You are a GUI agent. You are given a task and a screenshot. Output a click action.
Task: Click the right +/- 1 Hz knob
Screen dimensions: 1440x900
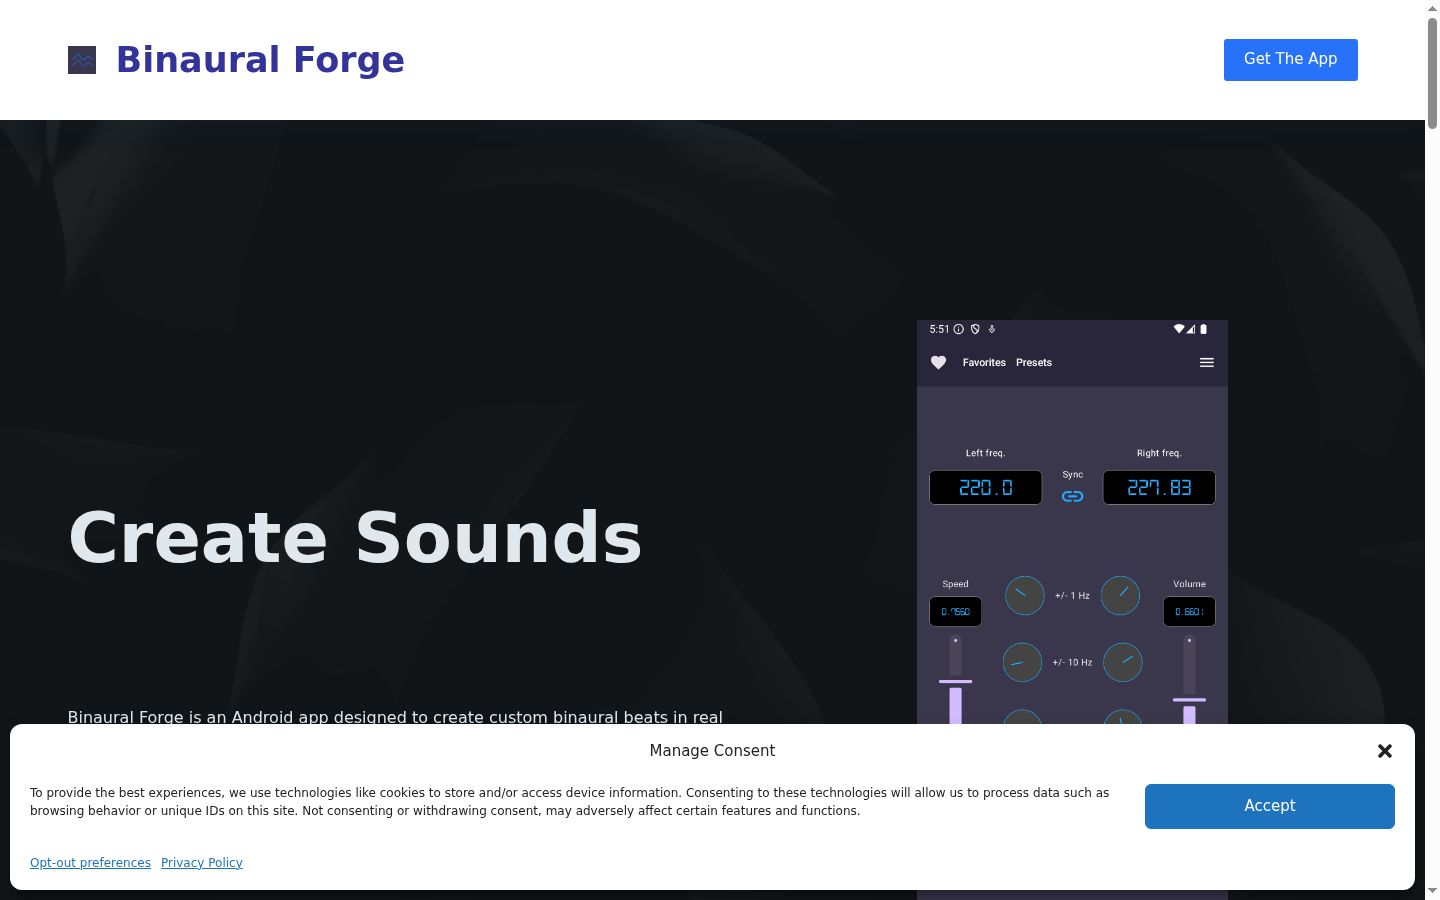click(1120, 596)
